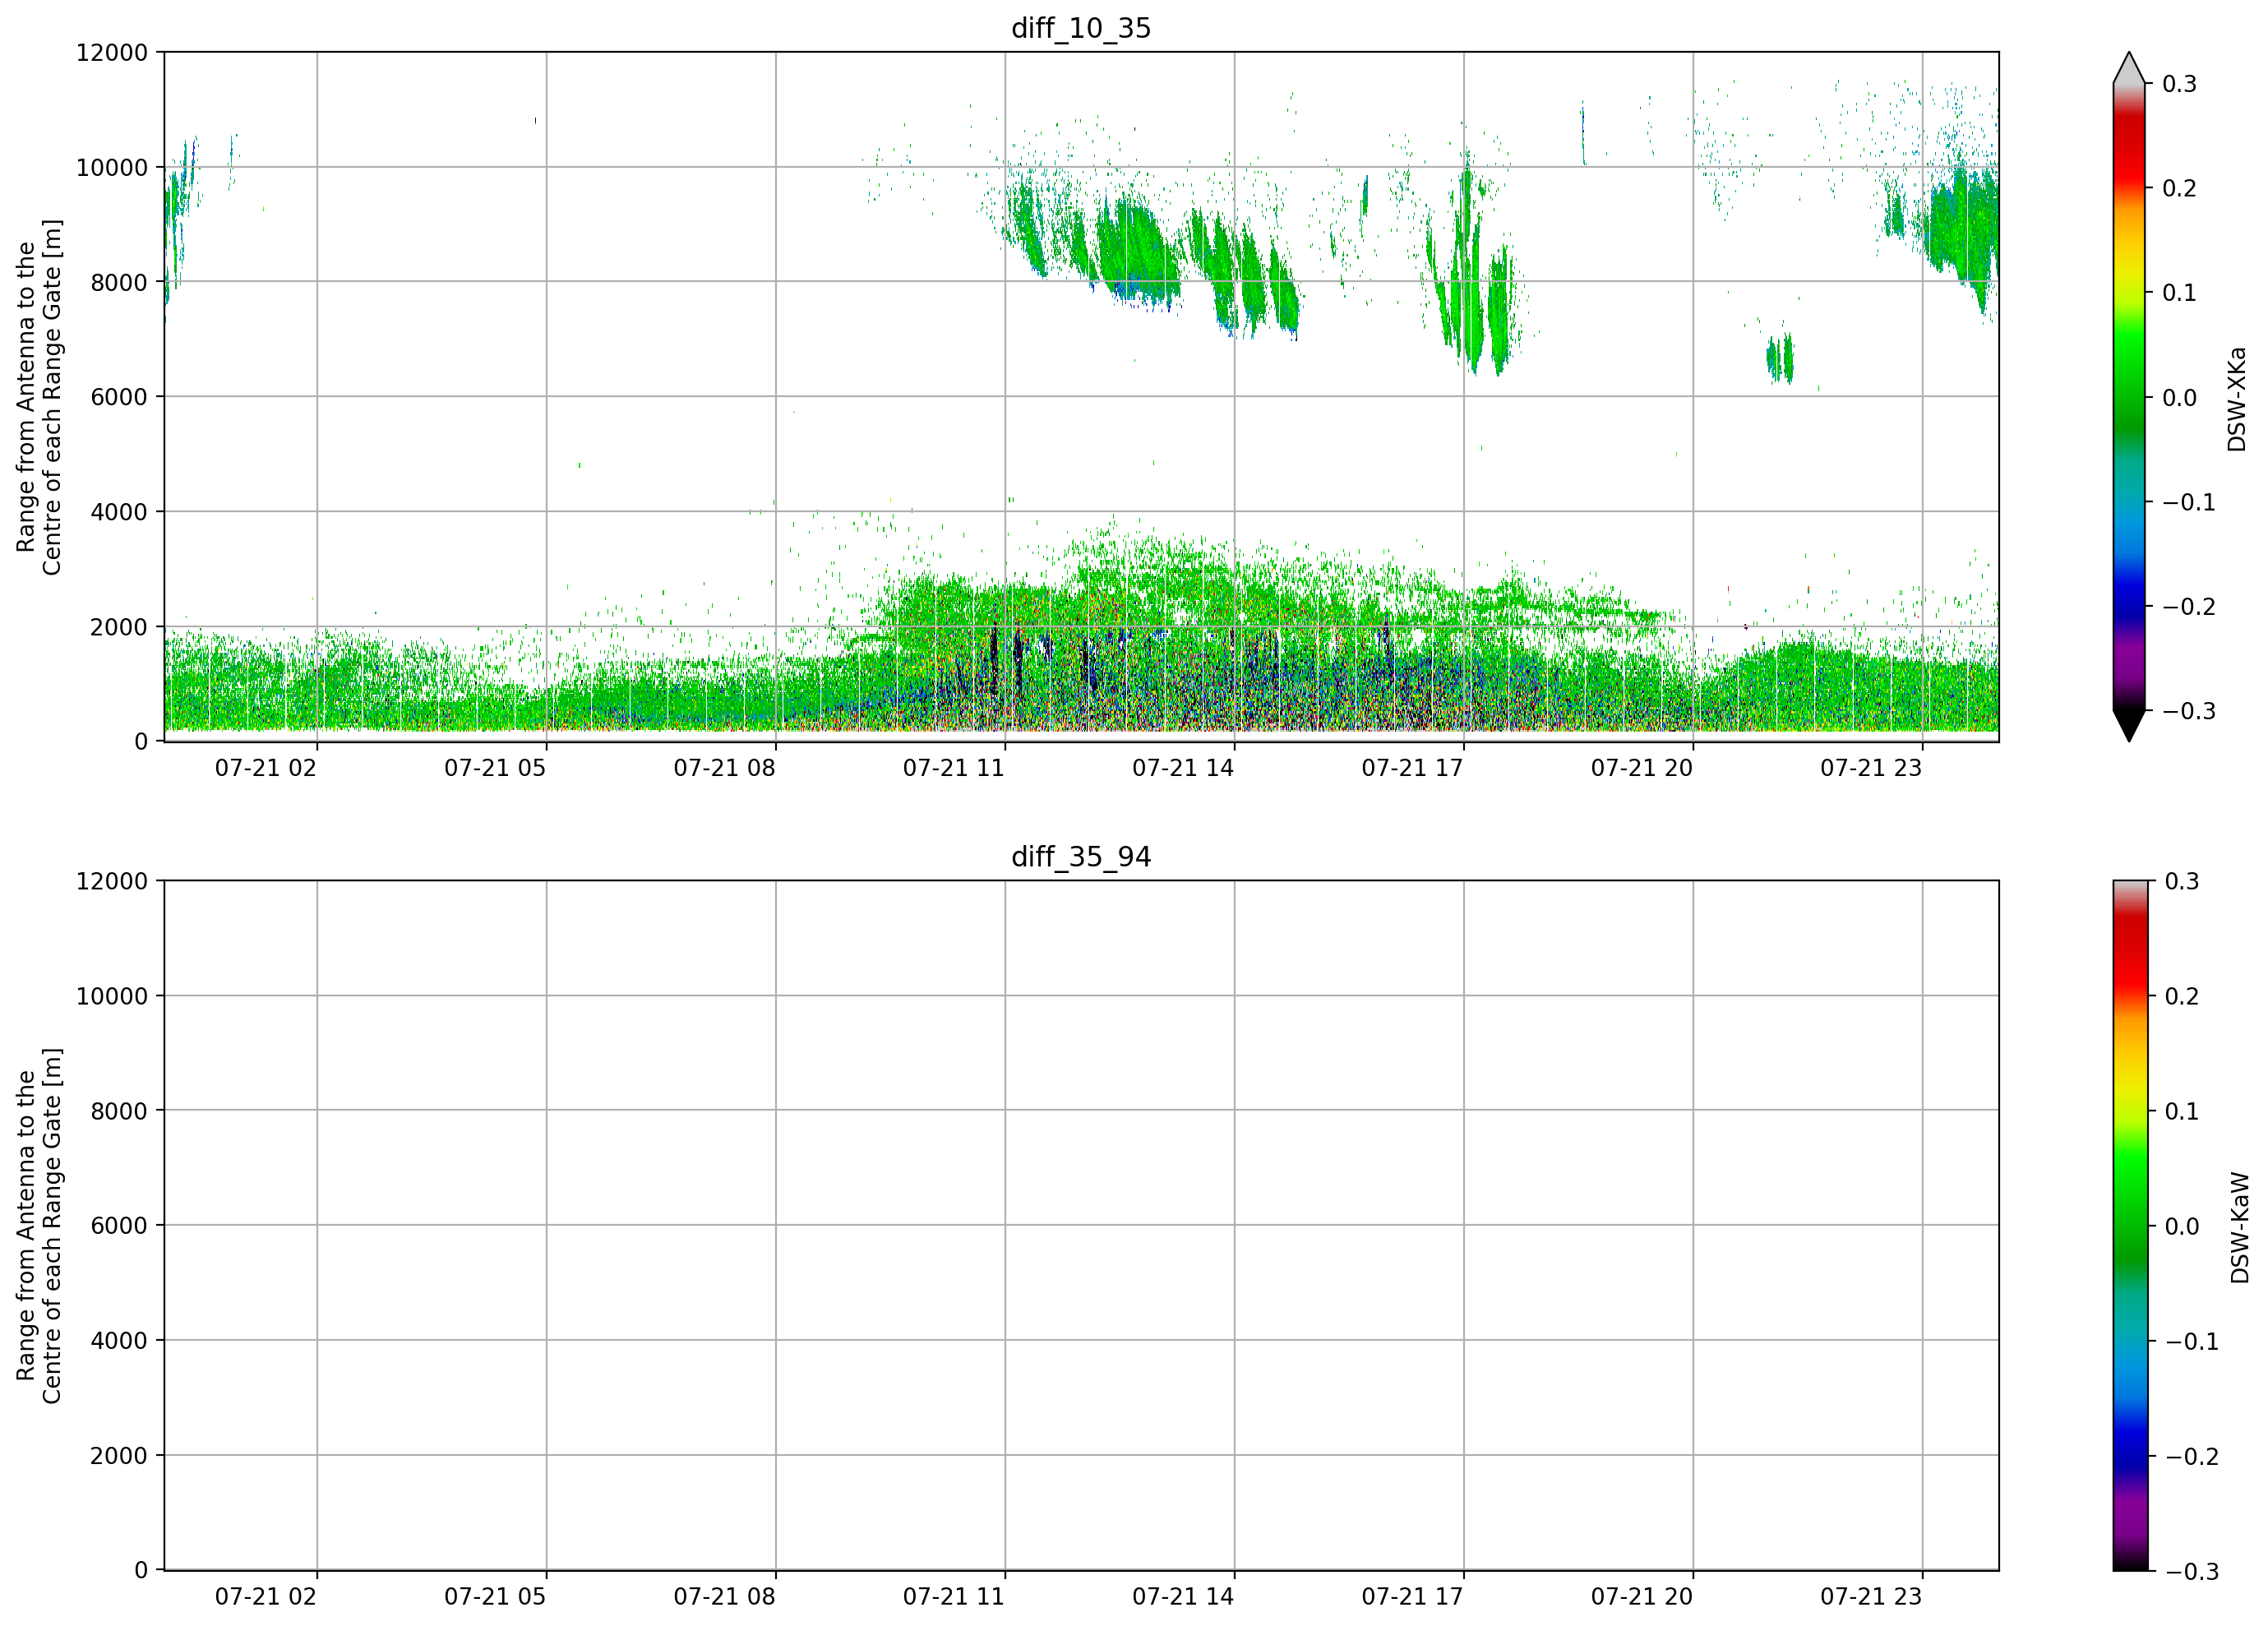
Task: Click the 0.3 tick on DSW-KaW colorbar
Action: 2182,881
